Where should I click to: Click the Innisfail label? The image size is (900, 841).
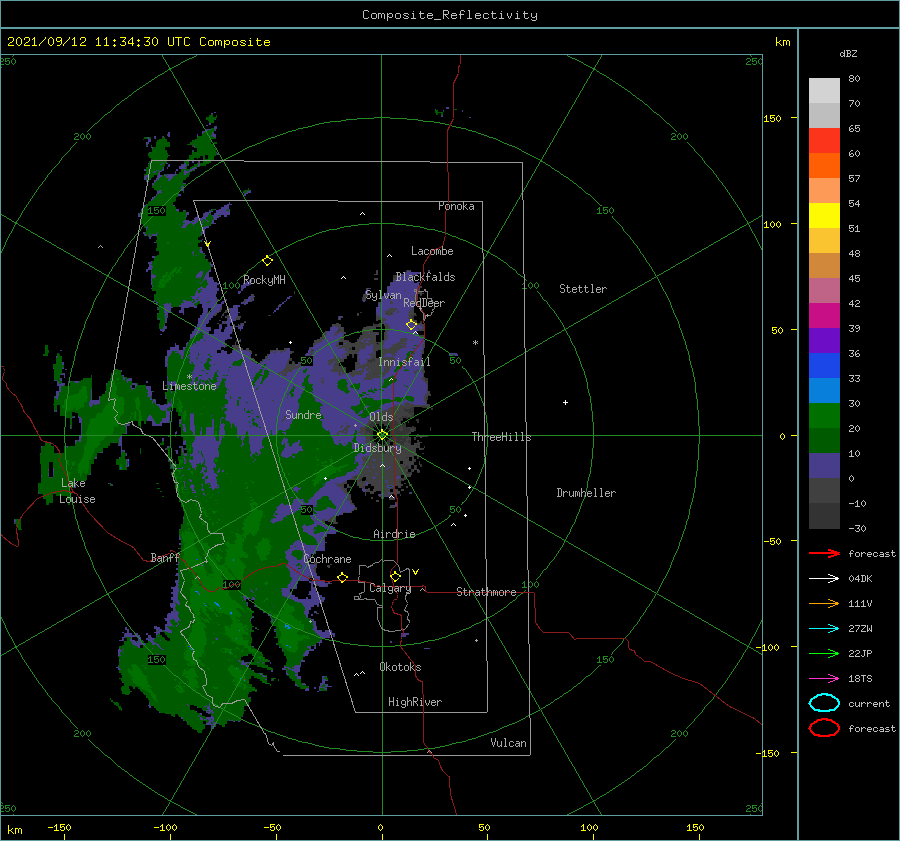(x=404, y=362)
